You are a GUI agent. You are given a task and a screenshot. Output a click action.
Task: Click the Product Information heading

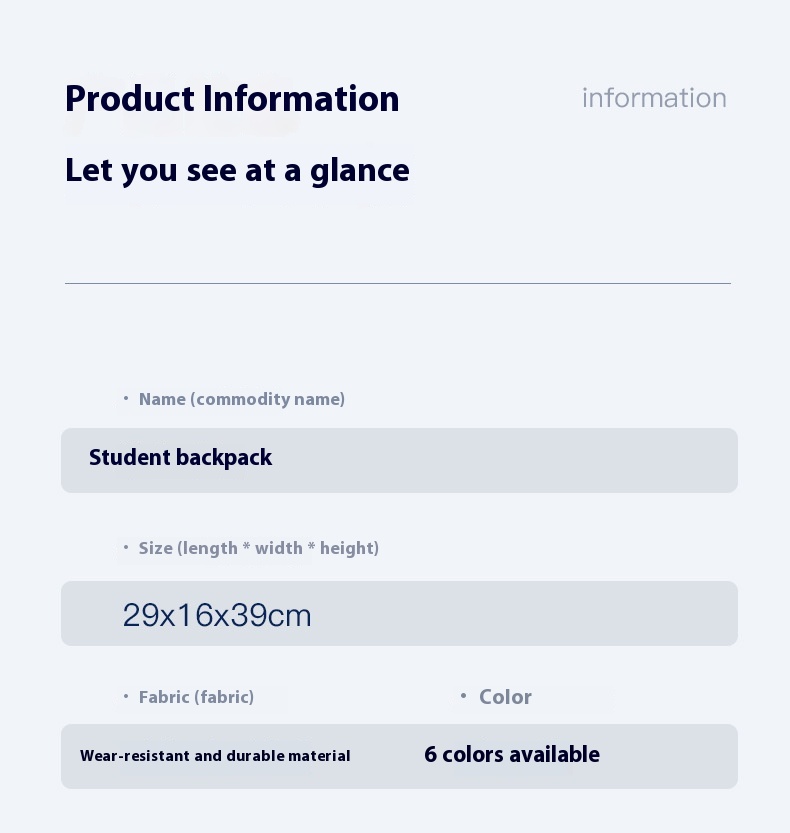click(232, 99)
